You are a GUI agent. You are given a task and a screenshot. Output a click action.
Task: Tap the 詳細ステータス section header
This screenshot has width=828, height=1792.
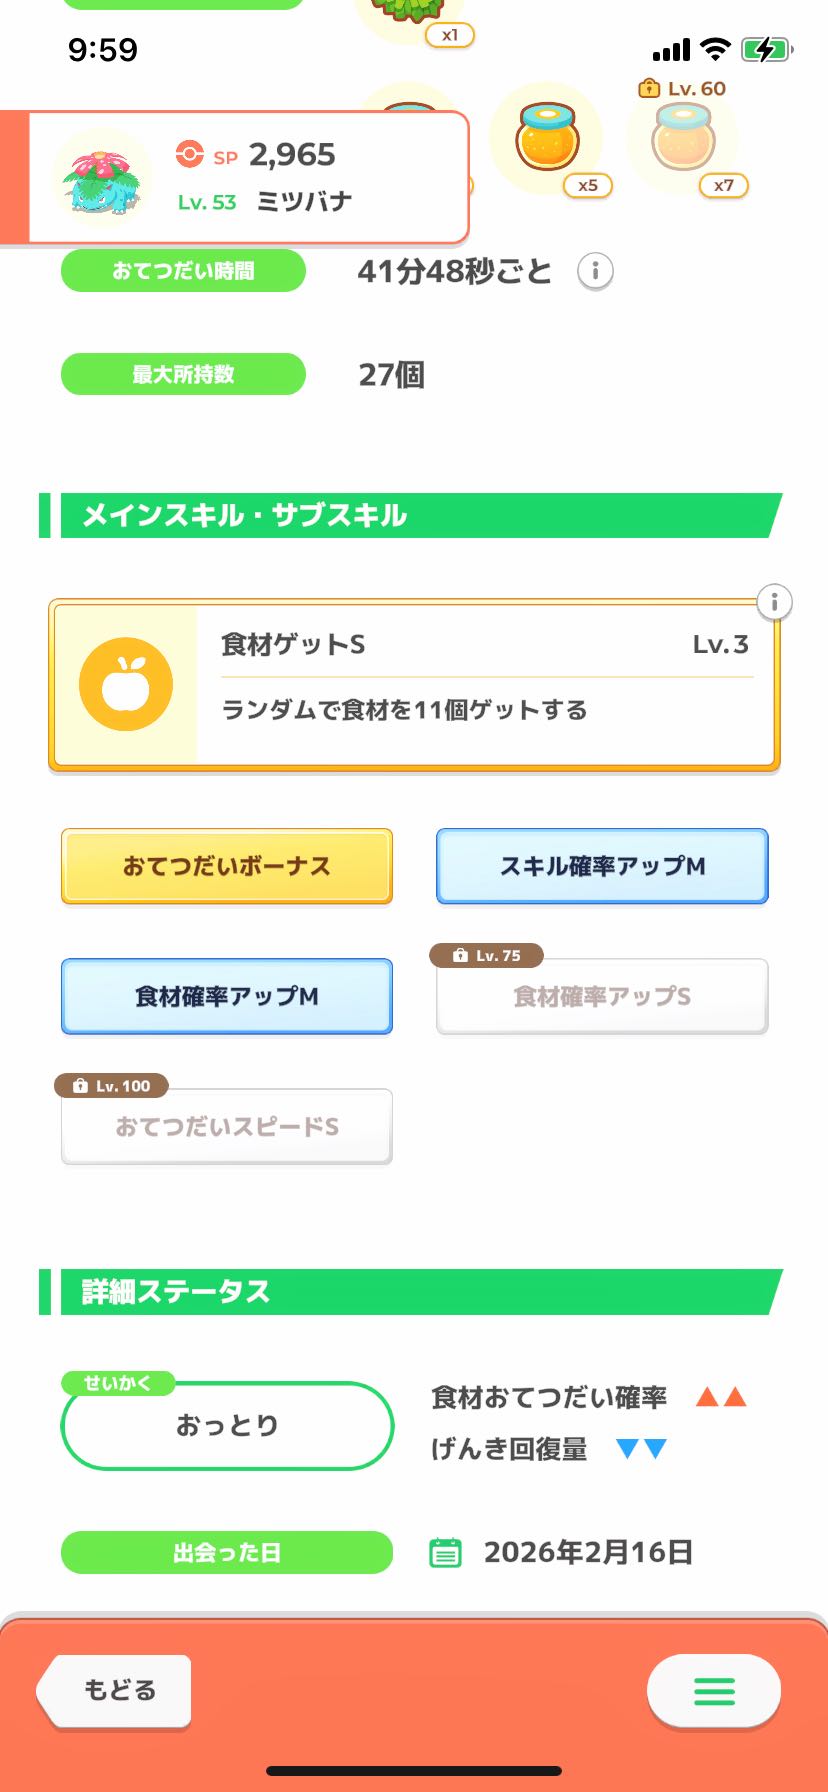click(410, 1291)
